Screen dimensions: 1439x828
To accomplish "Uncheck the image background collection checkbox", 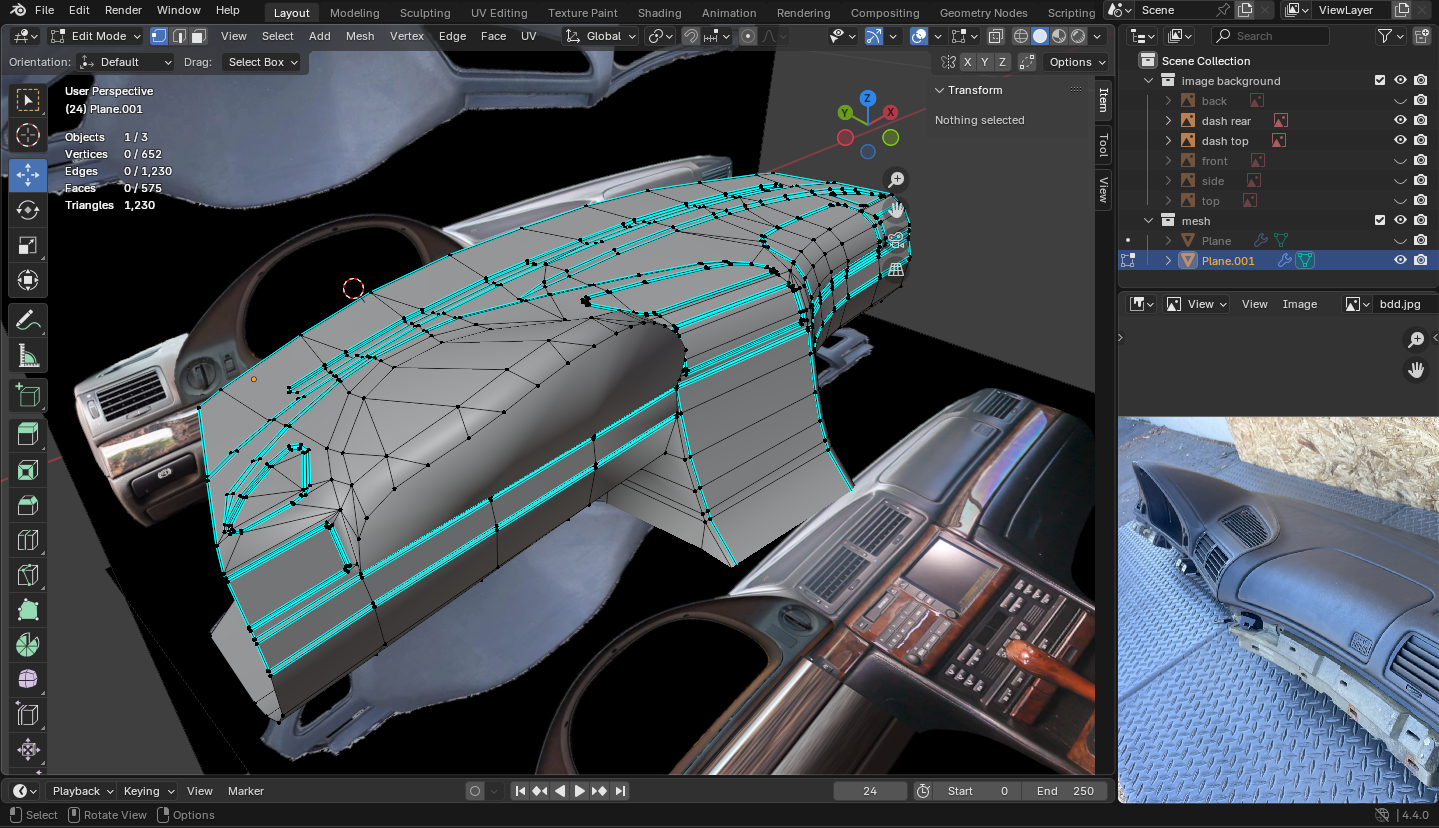I will click(1380, 81).
